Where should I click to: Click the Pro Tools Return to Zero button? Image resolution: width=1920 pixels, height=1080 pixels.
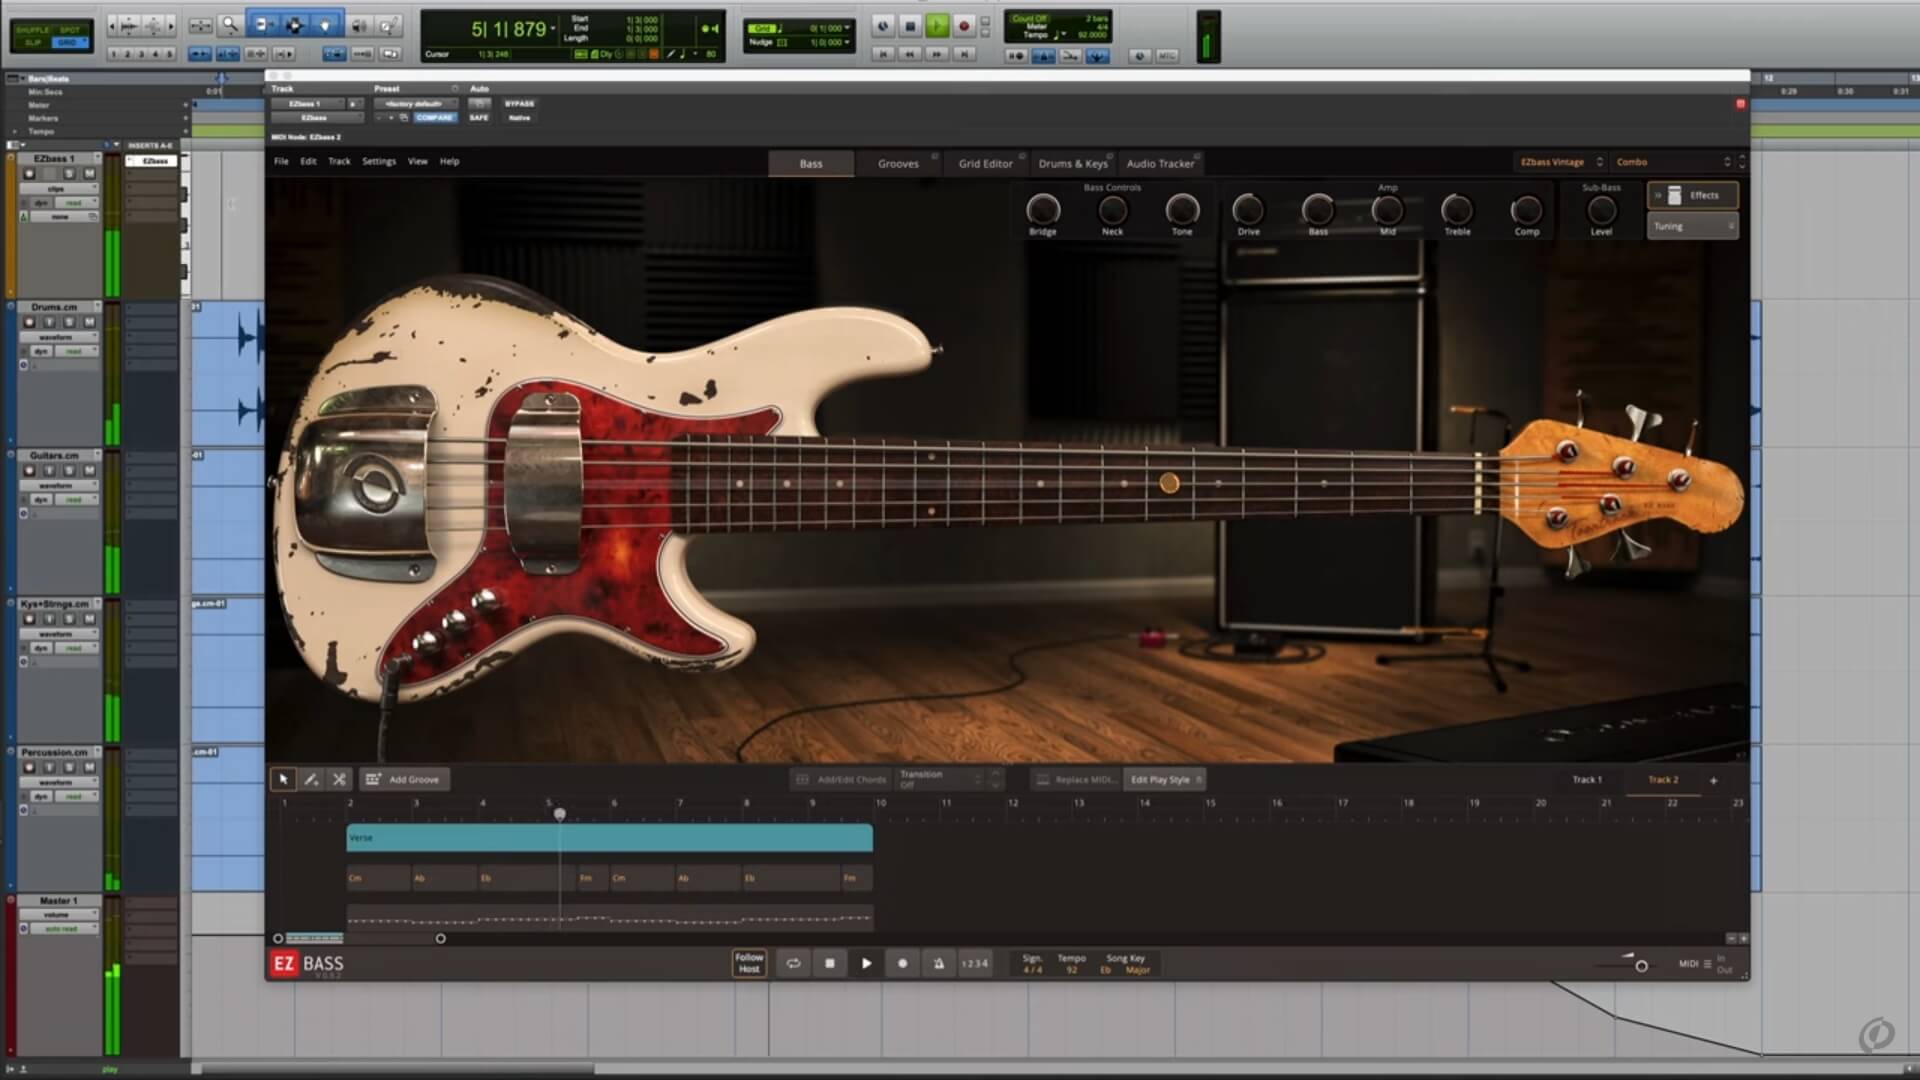883,54
